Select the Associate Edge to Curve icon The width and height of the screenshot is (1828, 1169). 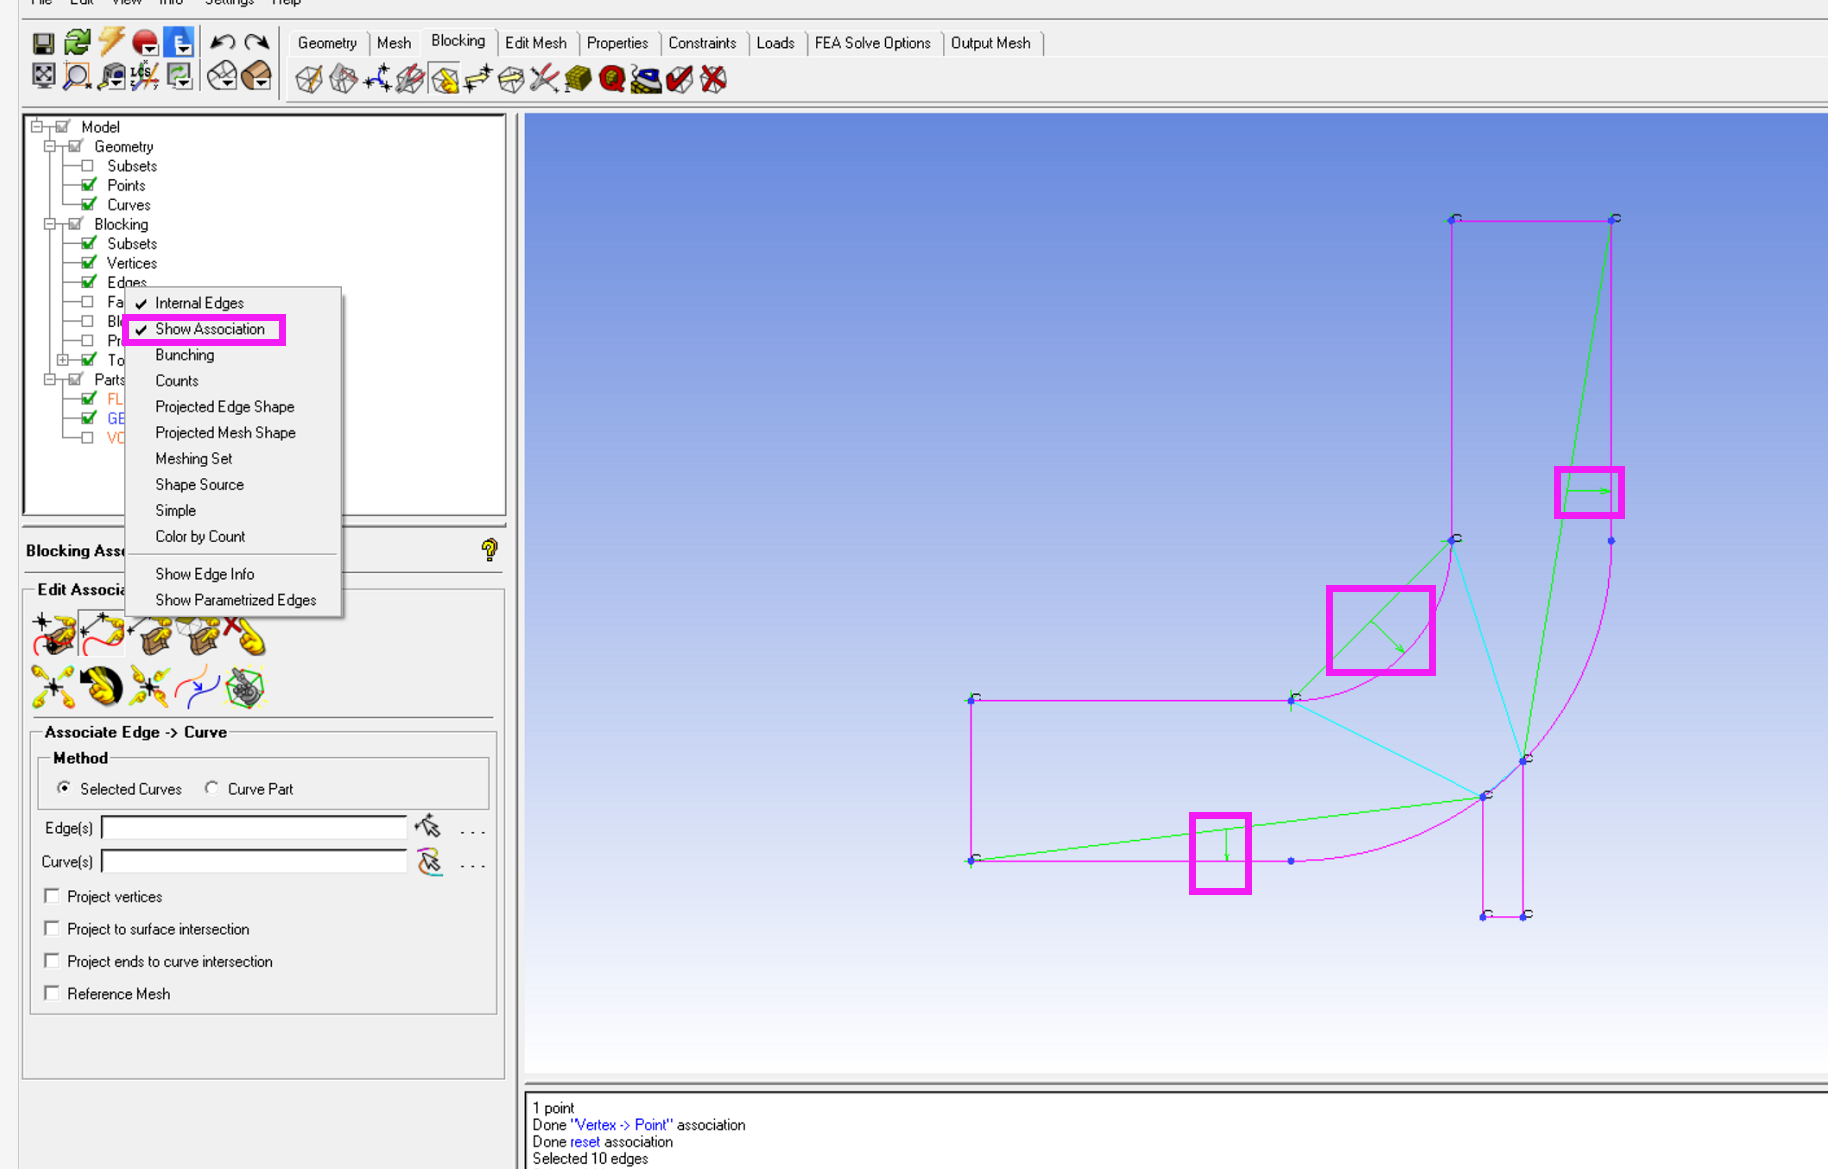(x=102, y=634)
